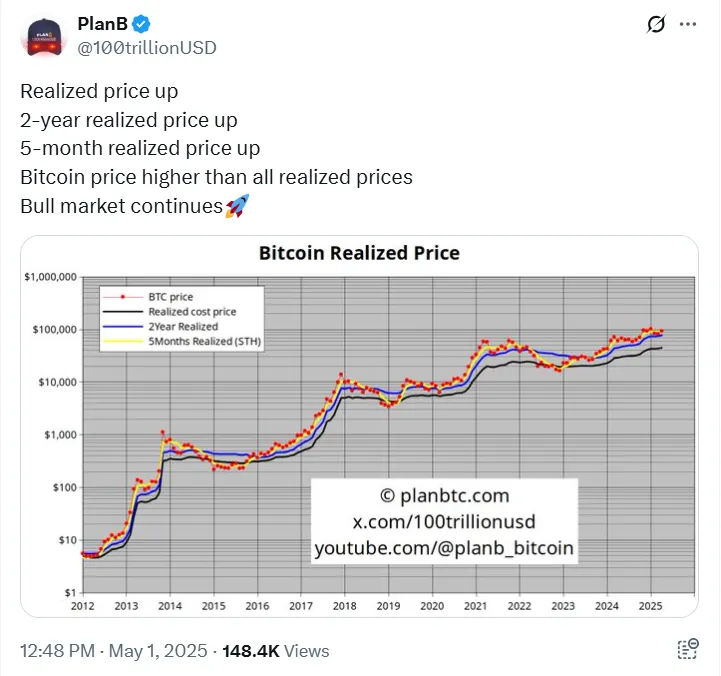Image resolution: width=721 pixels, height=676 pixels.
Task: Click the 5Months Realized (STH) legend entry
Action: tap(205, 341)
